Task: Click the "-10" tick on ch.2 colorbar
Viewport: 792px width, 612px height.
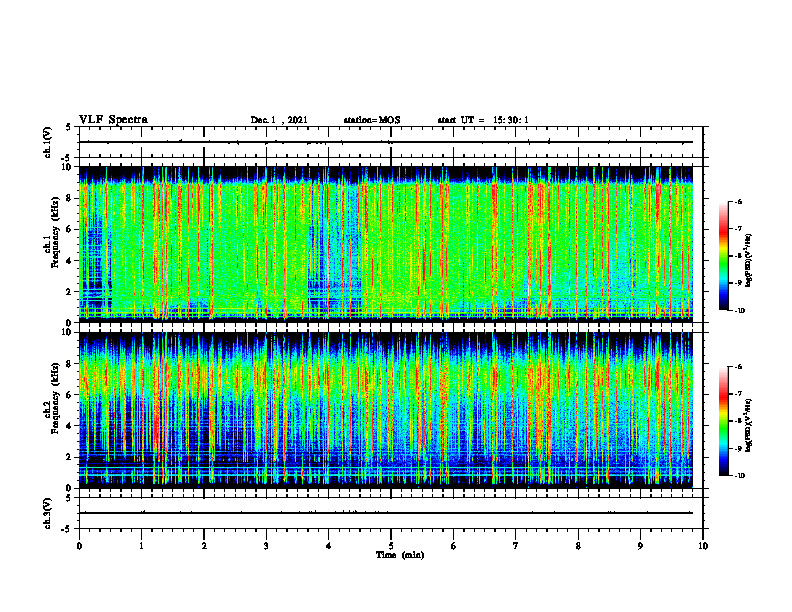Action: pos(739,476)
